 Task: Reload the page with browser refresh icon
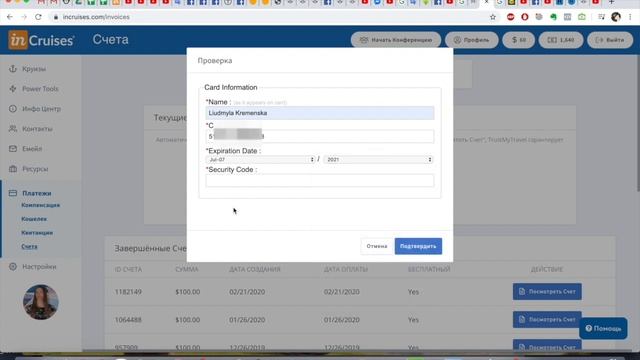38,17
